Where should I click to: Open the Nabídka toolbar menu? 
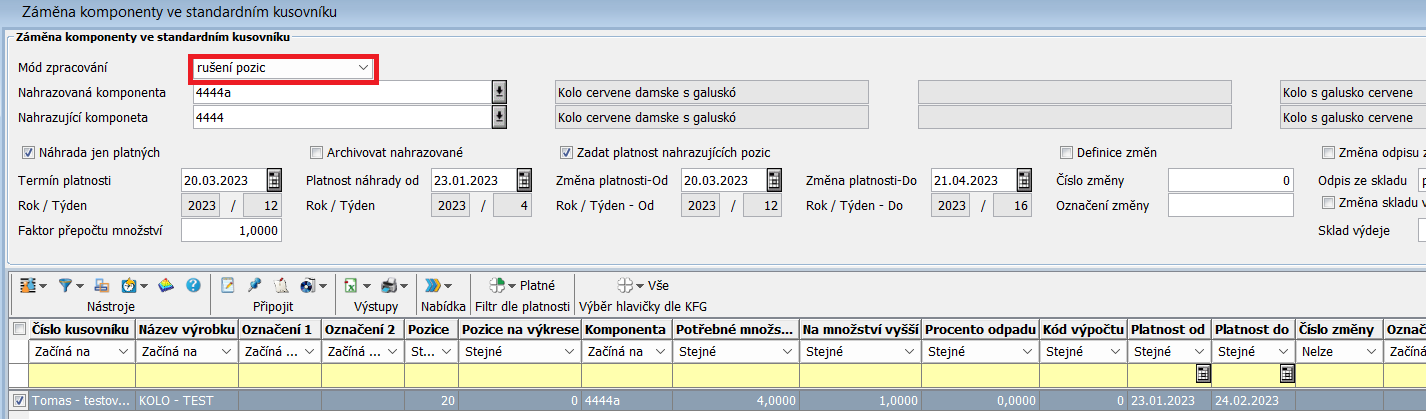pos(441,285)
